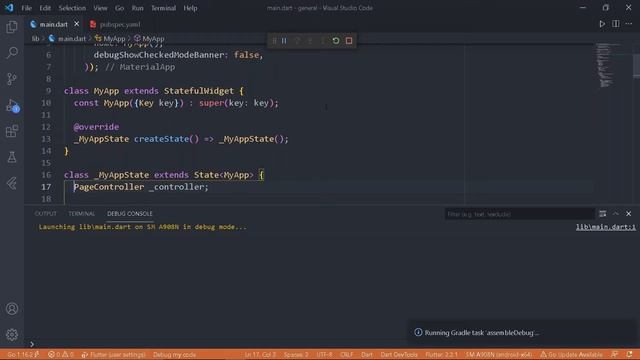This screenshot has height=360, width=640.
Task: Open the Testing flask view
Action: coord(12,157)
